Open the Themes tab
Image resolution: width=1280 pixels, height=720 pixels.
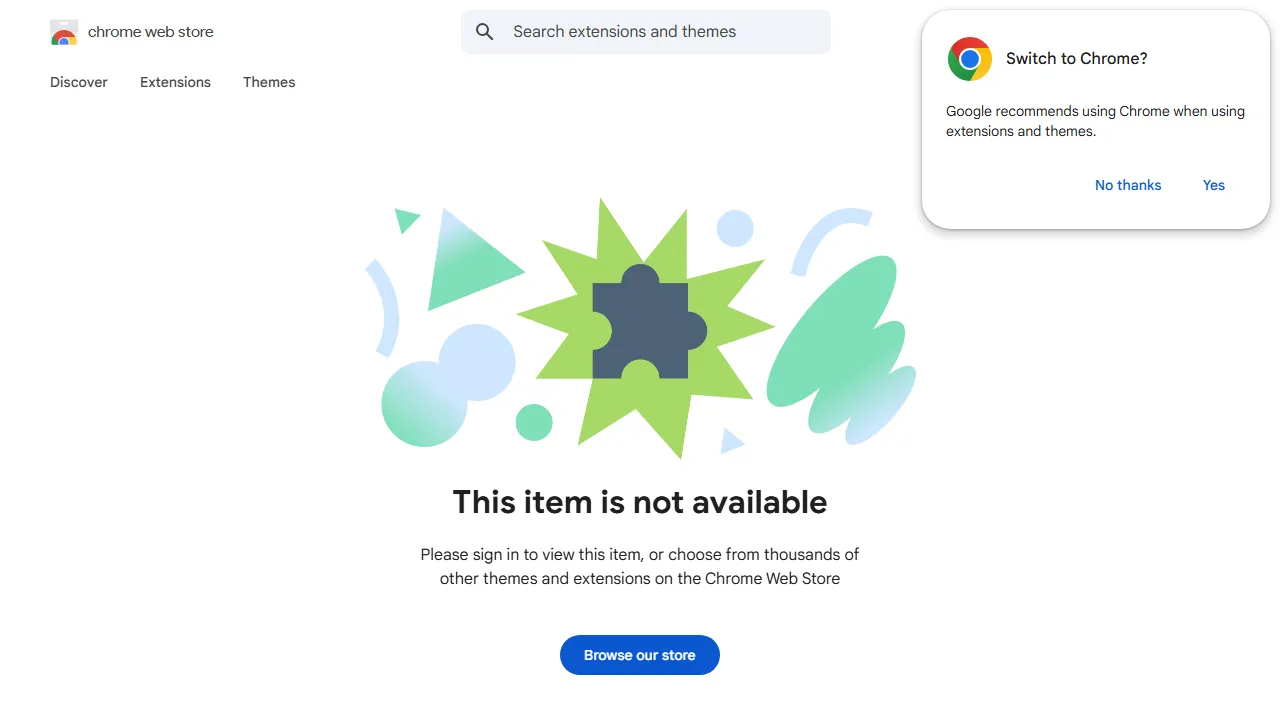click(x=268, y=82)
